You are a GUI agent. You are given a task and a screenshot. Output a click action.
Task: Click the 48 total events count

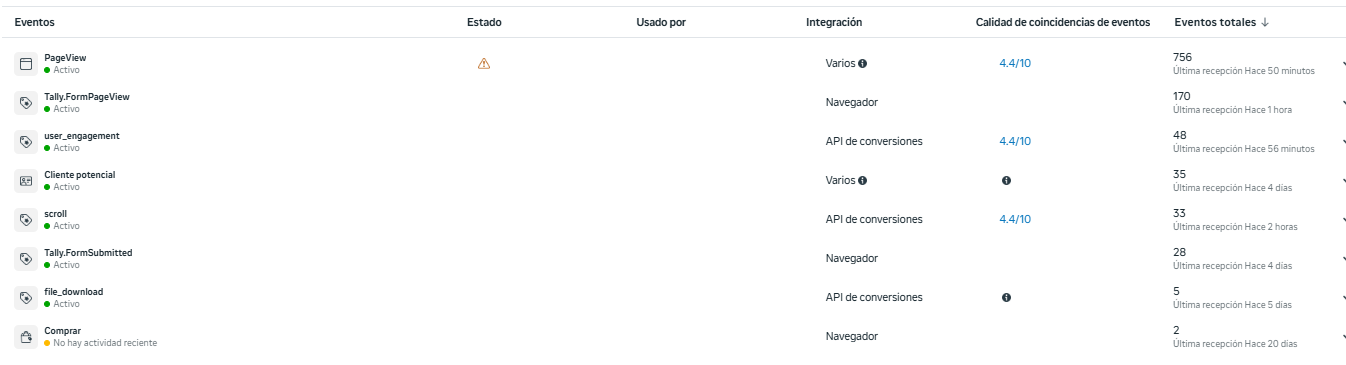click(1180, 135)
